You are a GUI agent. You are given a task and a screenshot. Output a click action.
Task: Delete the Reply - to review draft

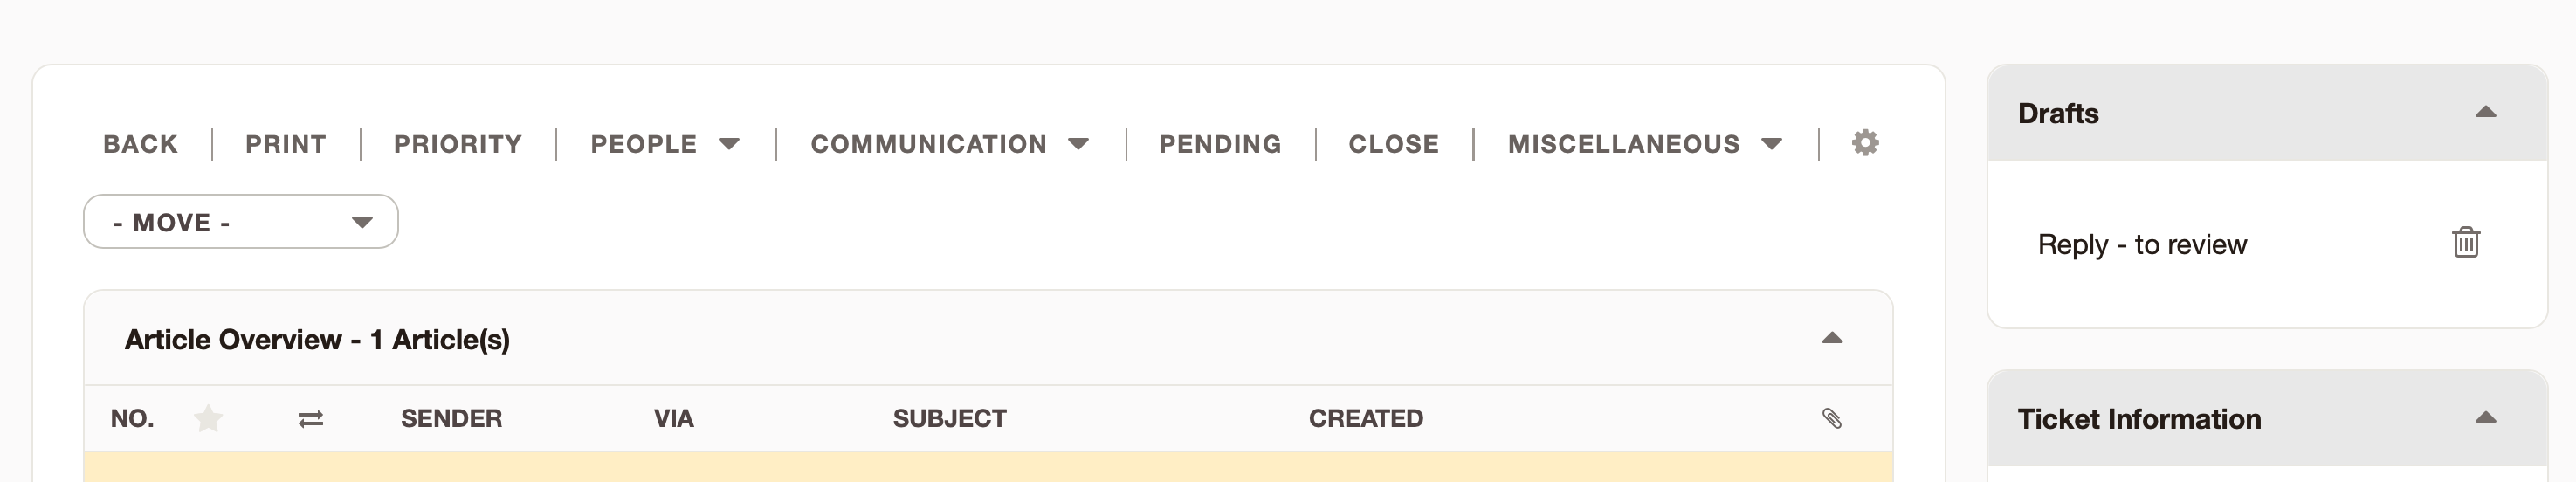(2465, 243)
